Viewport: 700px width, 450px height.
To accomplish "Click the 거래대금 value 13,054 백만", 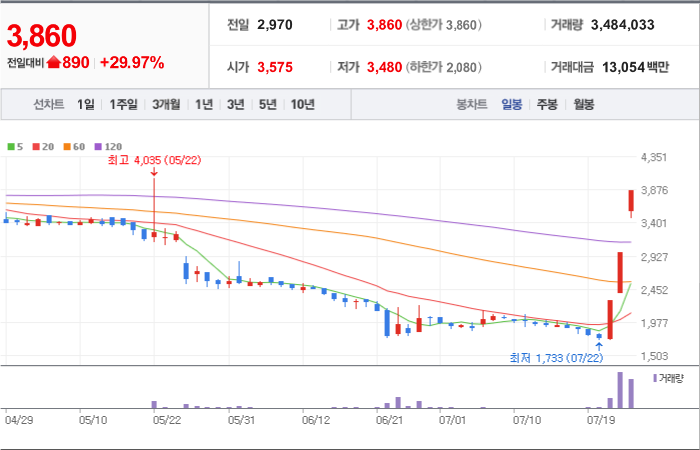I will (635, 67).
